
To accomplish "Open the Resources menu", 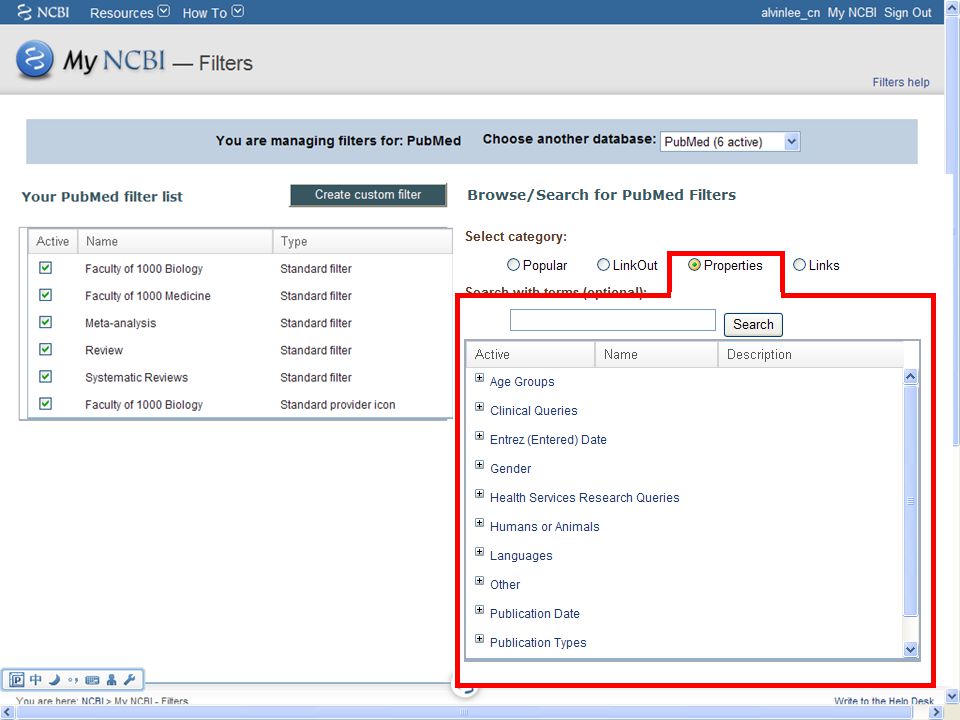I will 129,12.
